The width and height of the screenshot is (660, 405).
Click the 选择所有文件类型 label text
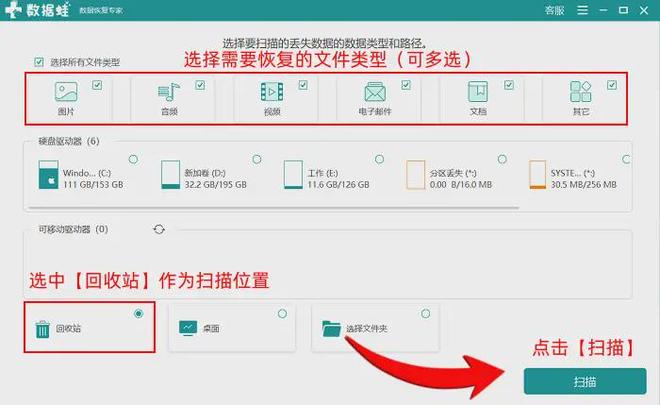(x=85, y=63)
